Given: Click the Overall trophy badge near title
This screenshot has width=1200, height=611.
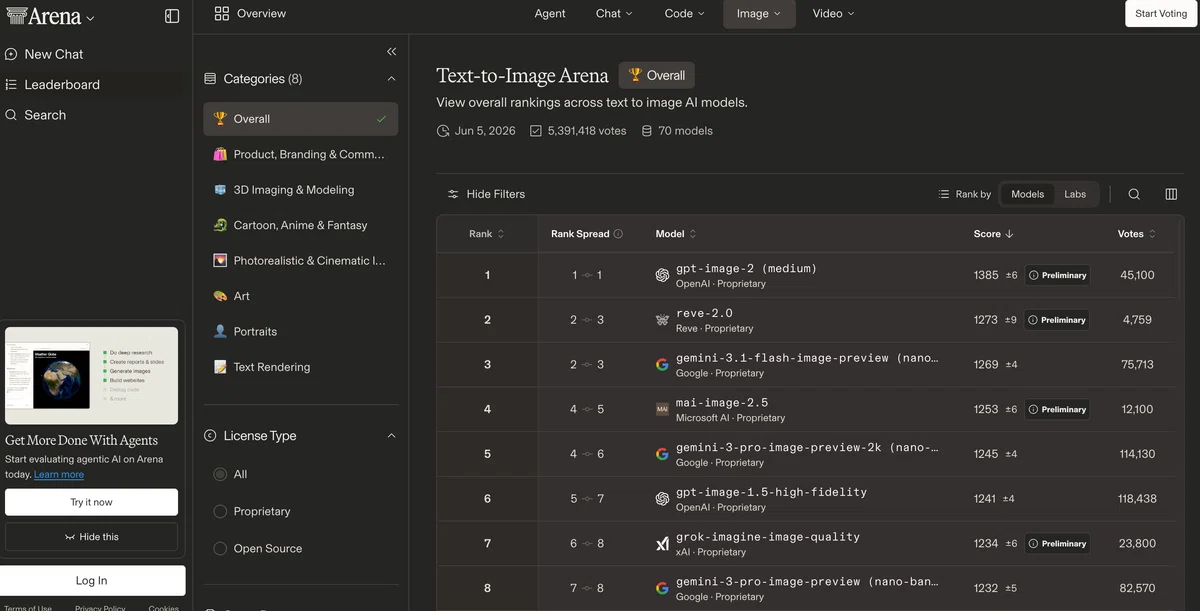Looking at the screenshot, I should tap(656, 75).
